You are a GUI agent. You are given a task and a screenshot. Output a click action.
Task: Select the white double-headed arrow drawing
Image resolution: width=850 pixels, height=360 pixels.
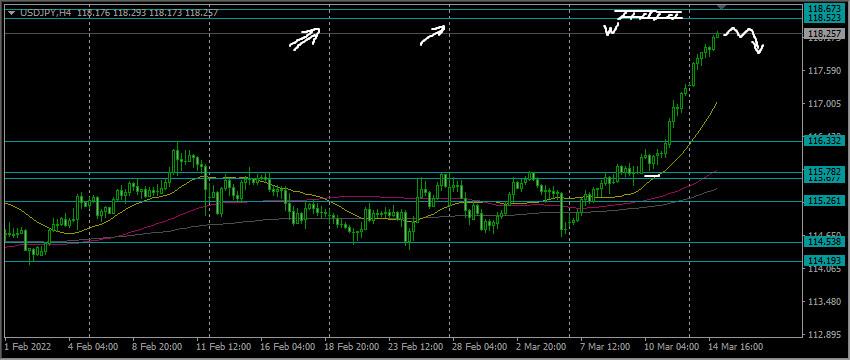(x=305, y=40)
